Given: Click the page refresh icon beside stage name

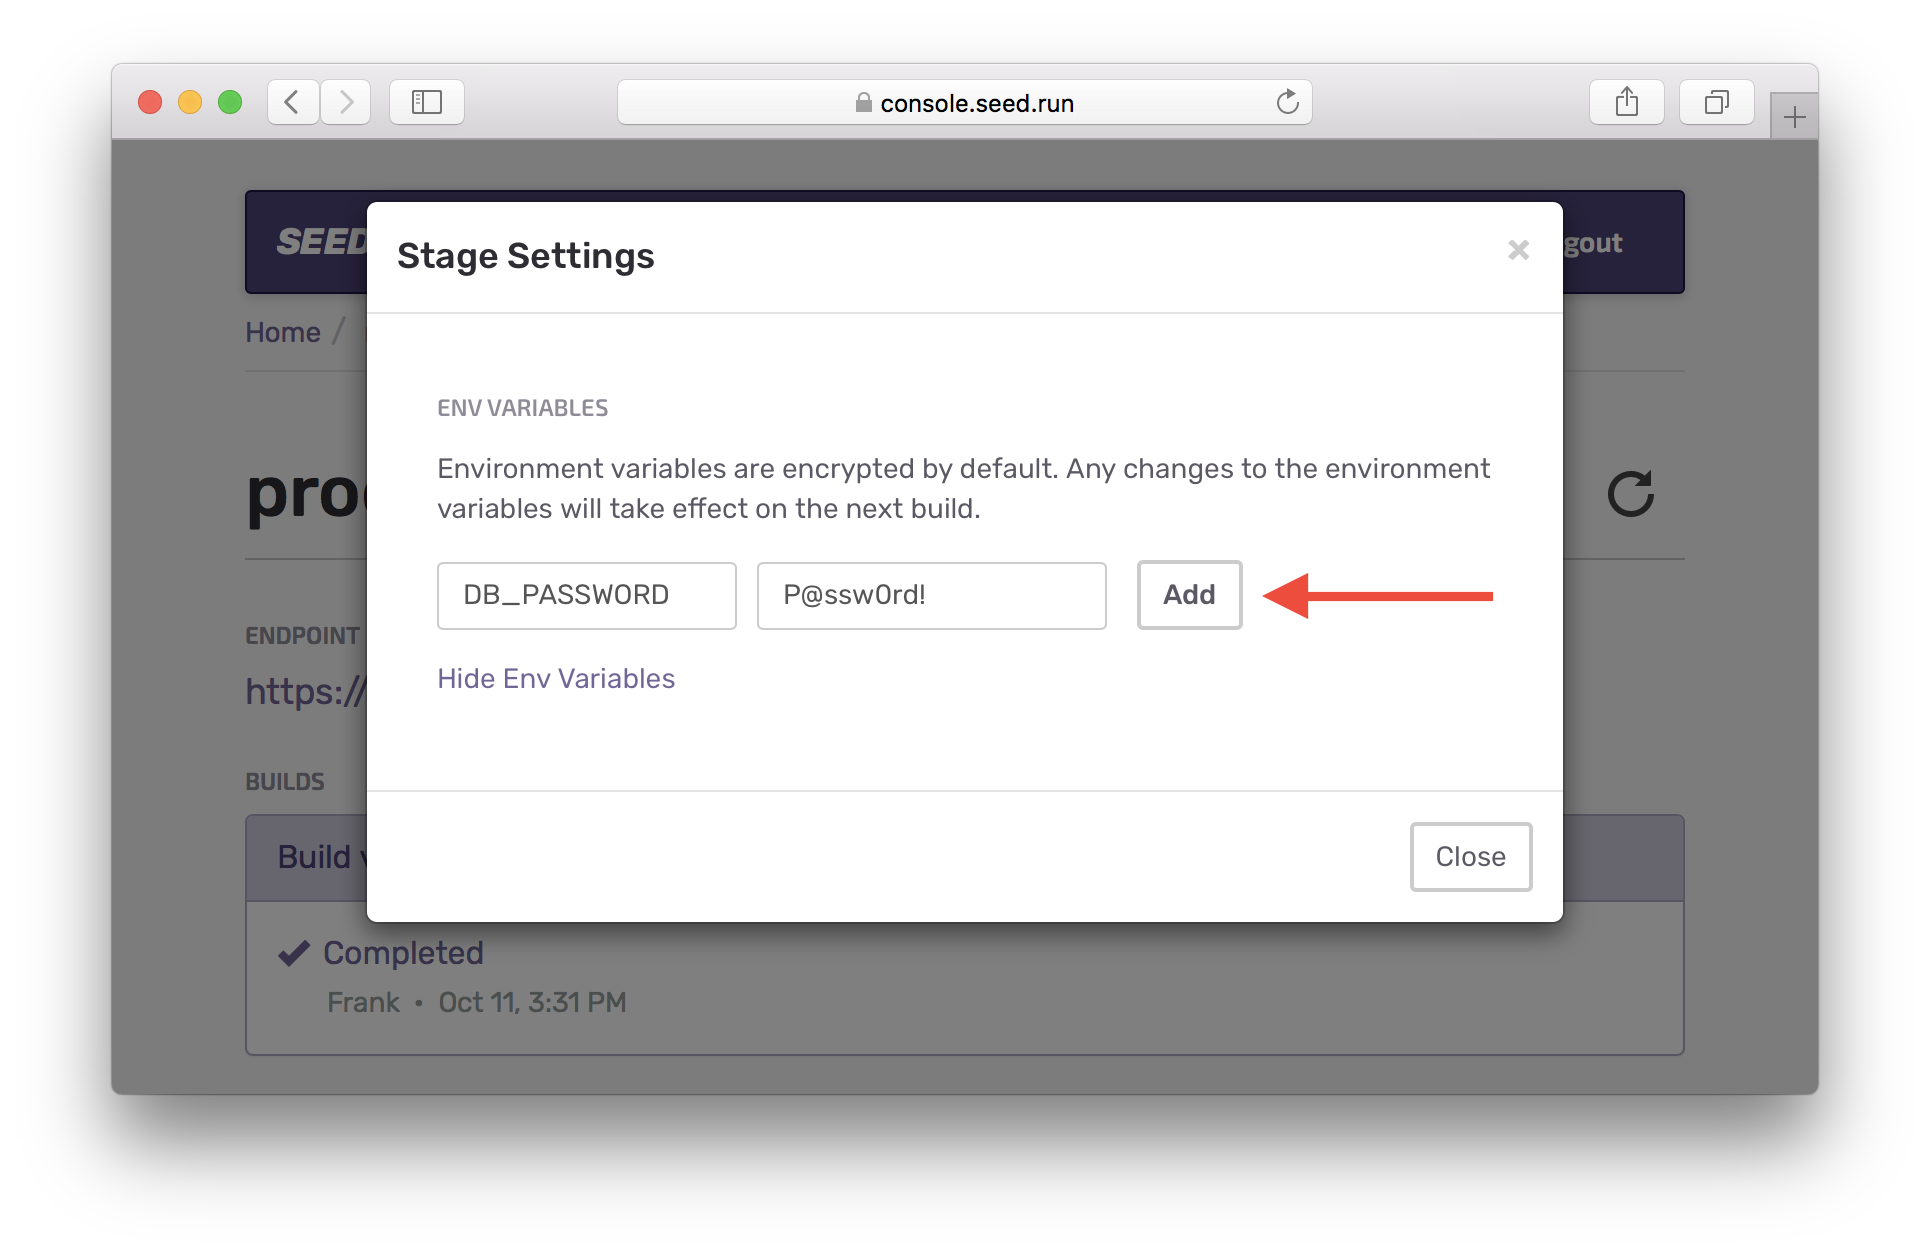Looking at the screenshot, I should [1630, 494].
